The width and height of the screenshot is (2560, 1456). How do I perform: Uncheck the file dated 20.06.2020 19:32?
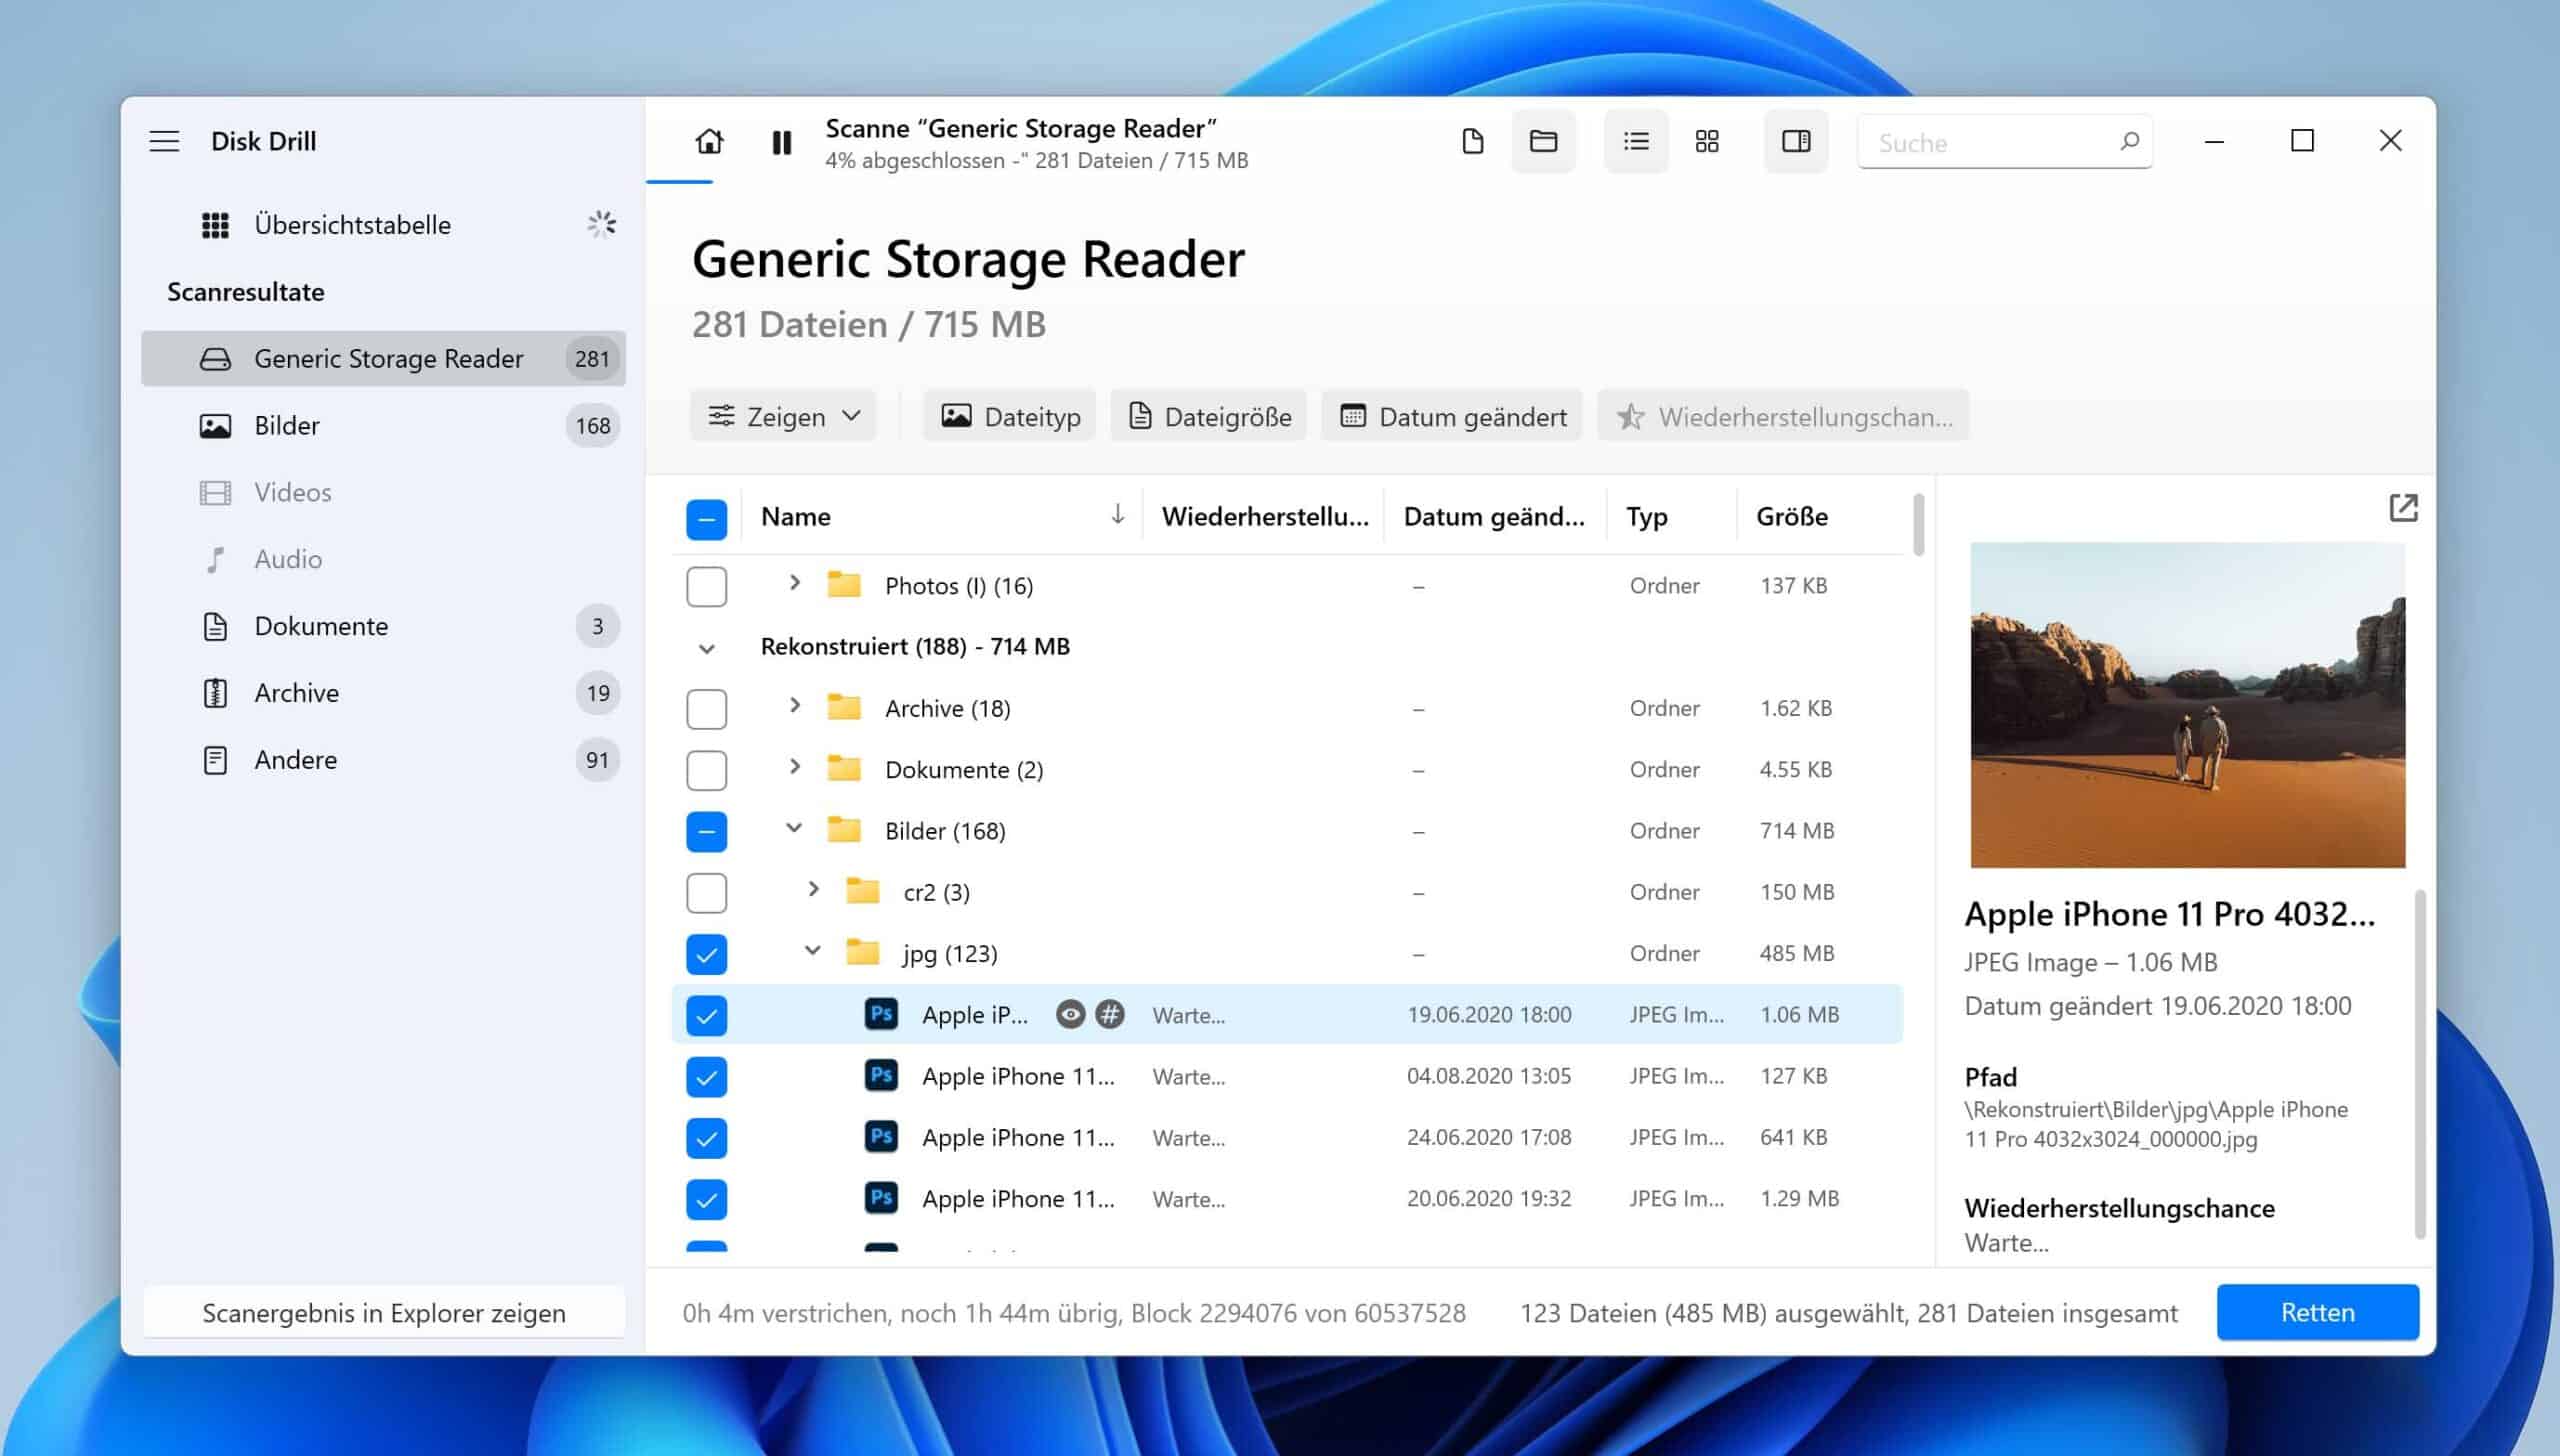tap(707, 1199)
